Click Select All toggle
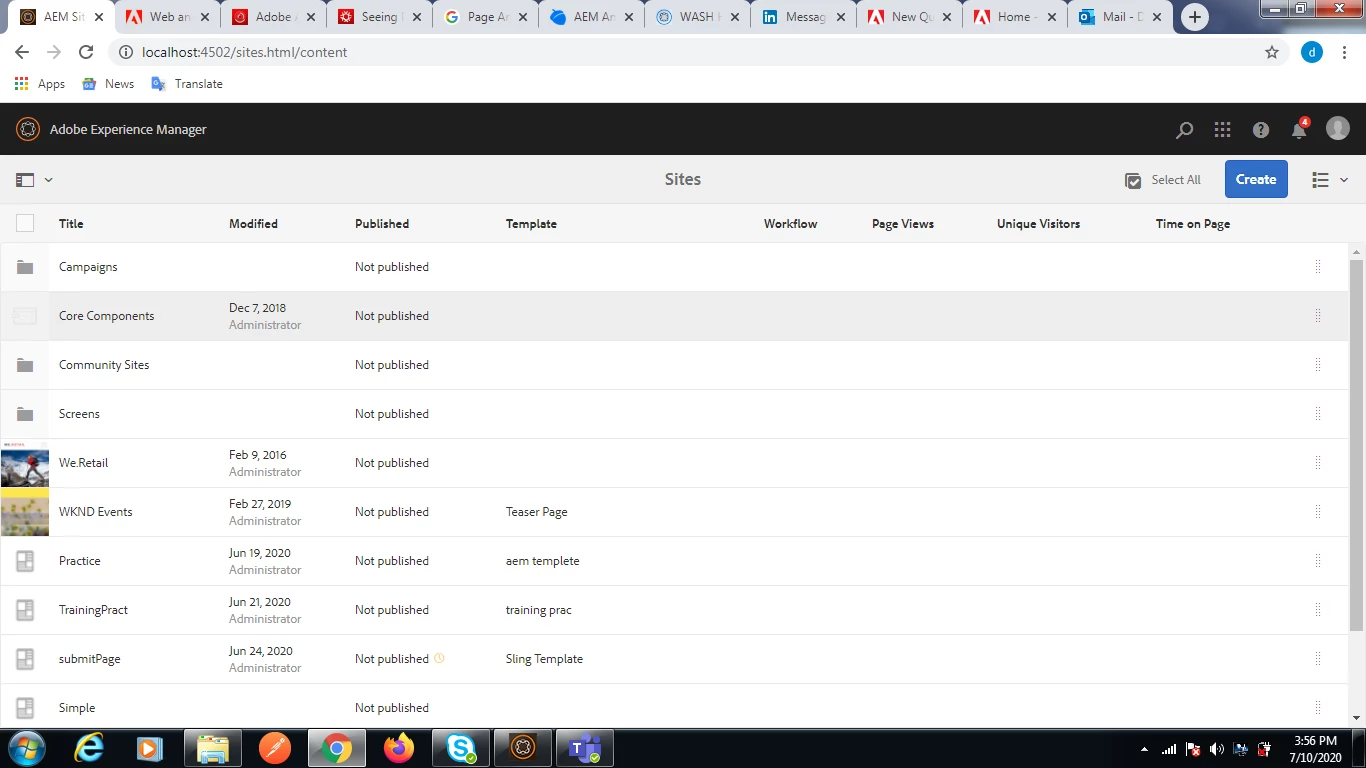 [1163, 180]
